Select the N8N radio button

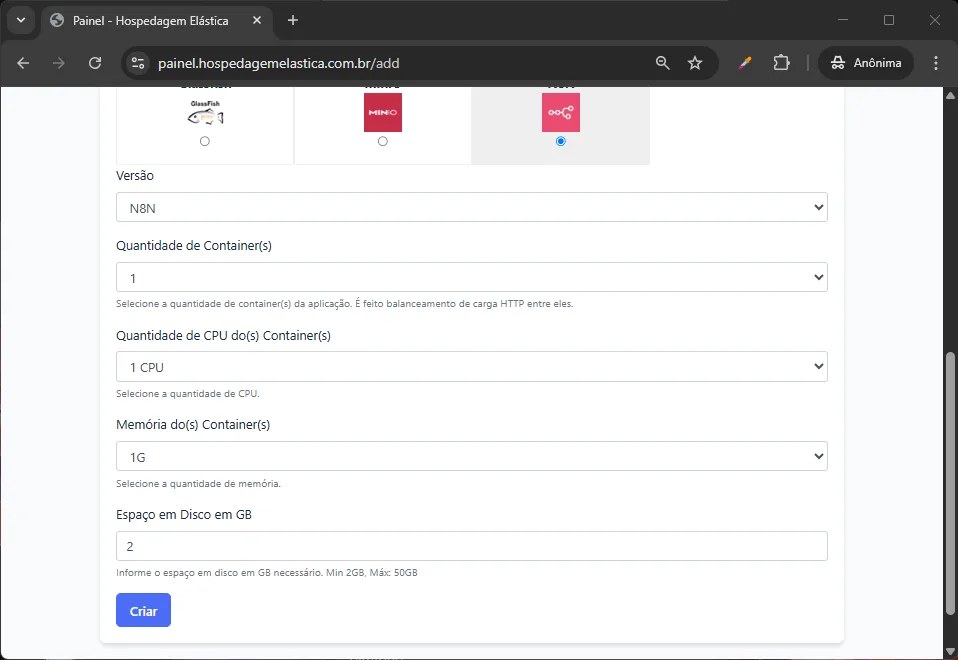pyautogui.click(x=561, y=141)
